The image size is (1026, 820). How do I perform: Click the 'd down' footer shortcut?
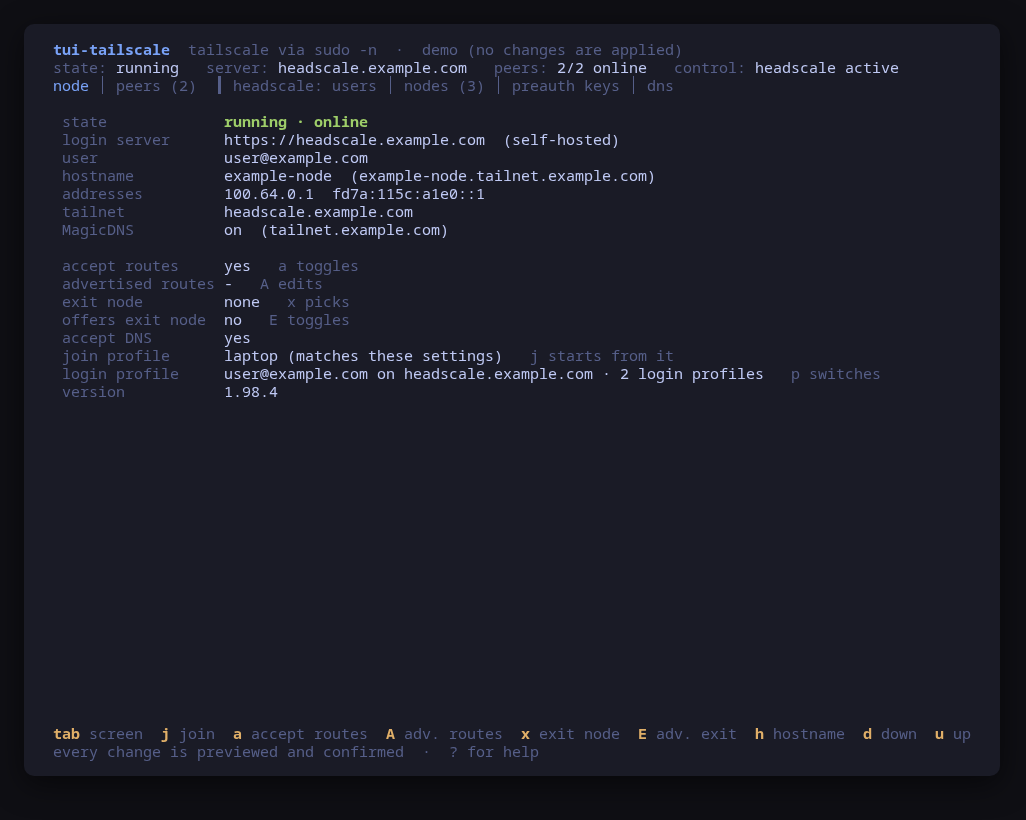point(889,734)
